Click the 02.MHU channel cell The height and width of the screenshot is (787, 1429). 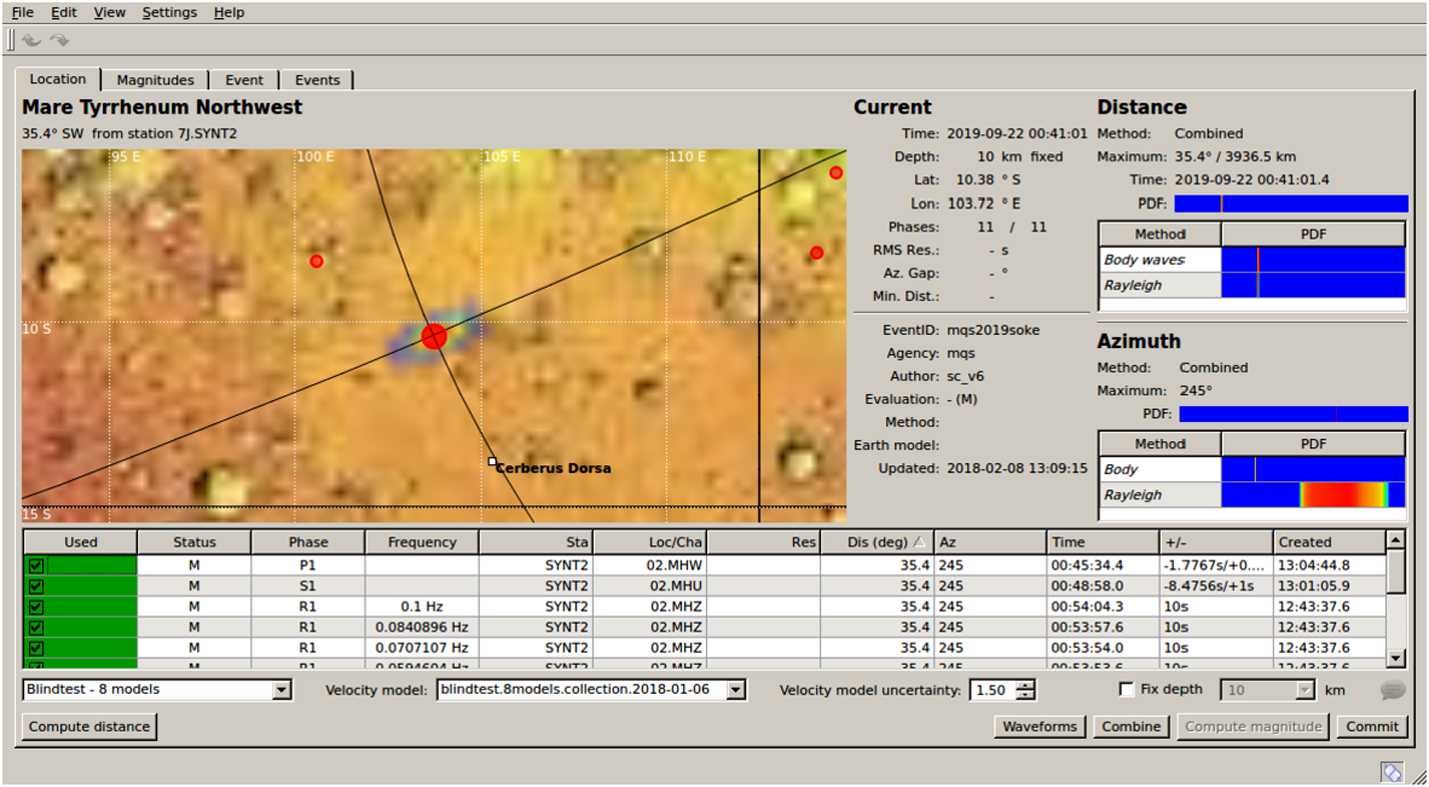650,586
